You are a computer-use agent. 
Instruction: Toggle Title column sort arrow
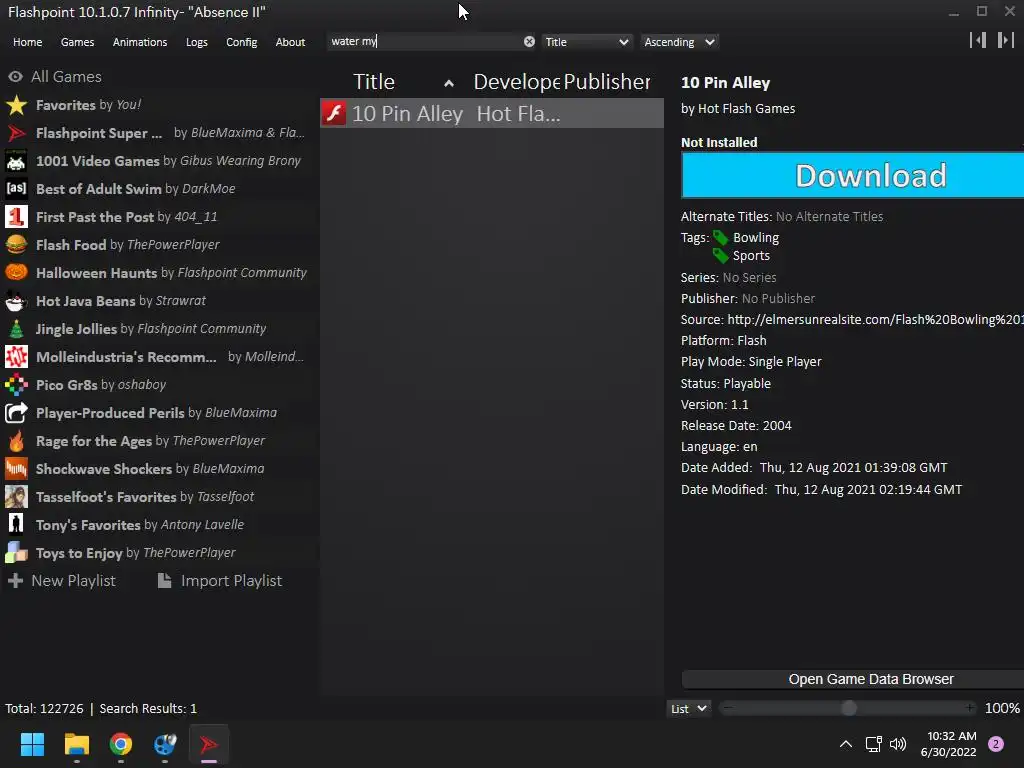point(449,83)
